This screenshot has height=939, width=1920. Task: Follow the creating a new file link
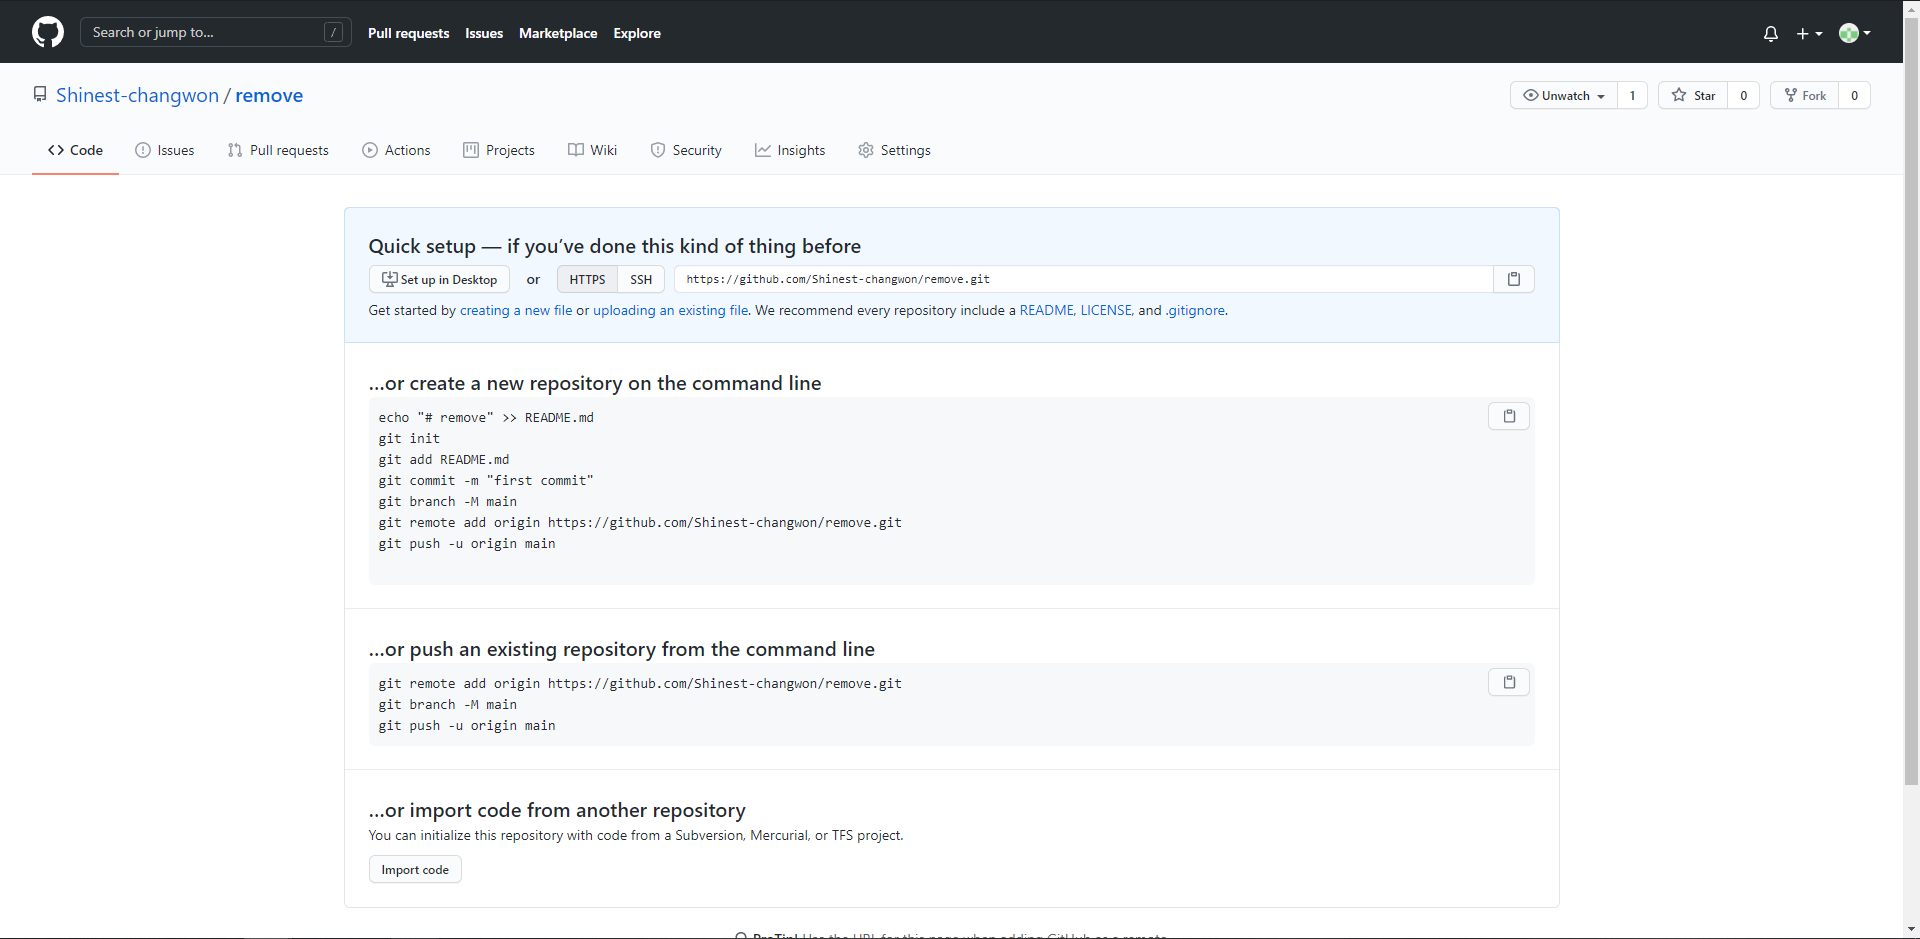tap(516, 310)
